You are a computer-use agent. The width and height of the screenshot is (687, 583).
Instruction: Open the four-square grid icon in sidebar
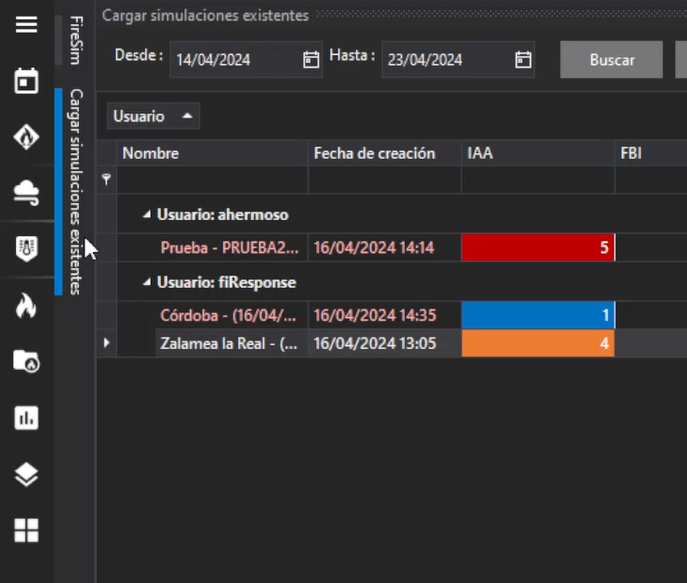point(26,530)
